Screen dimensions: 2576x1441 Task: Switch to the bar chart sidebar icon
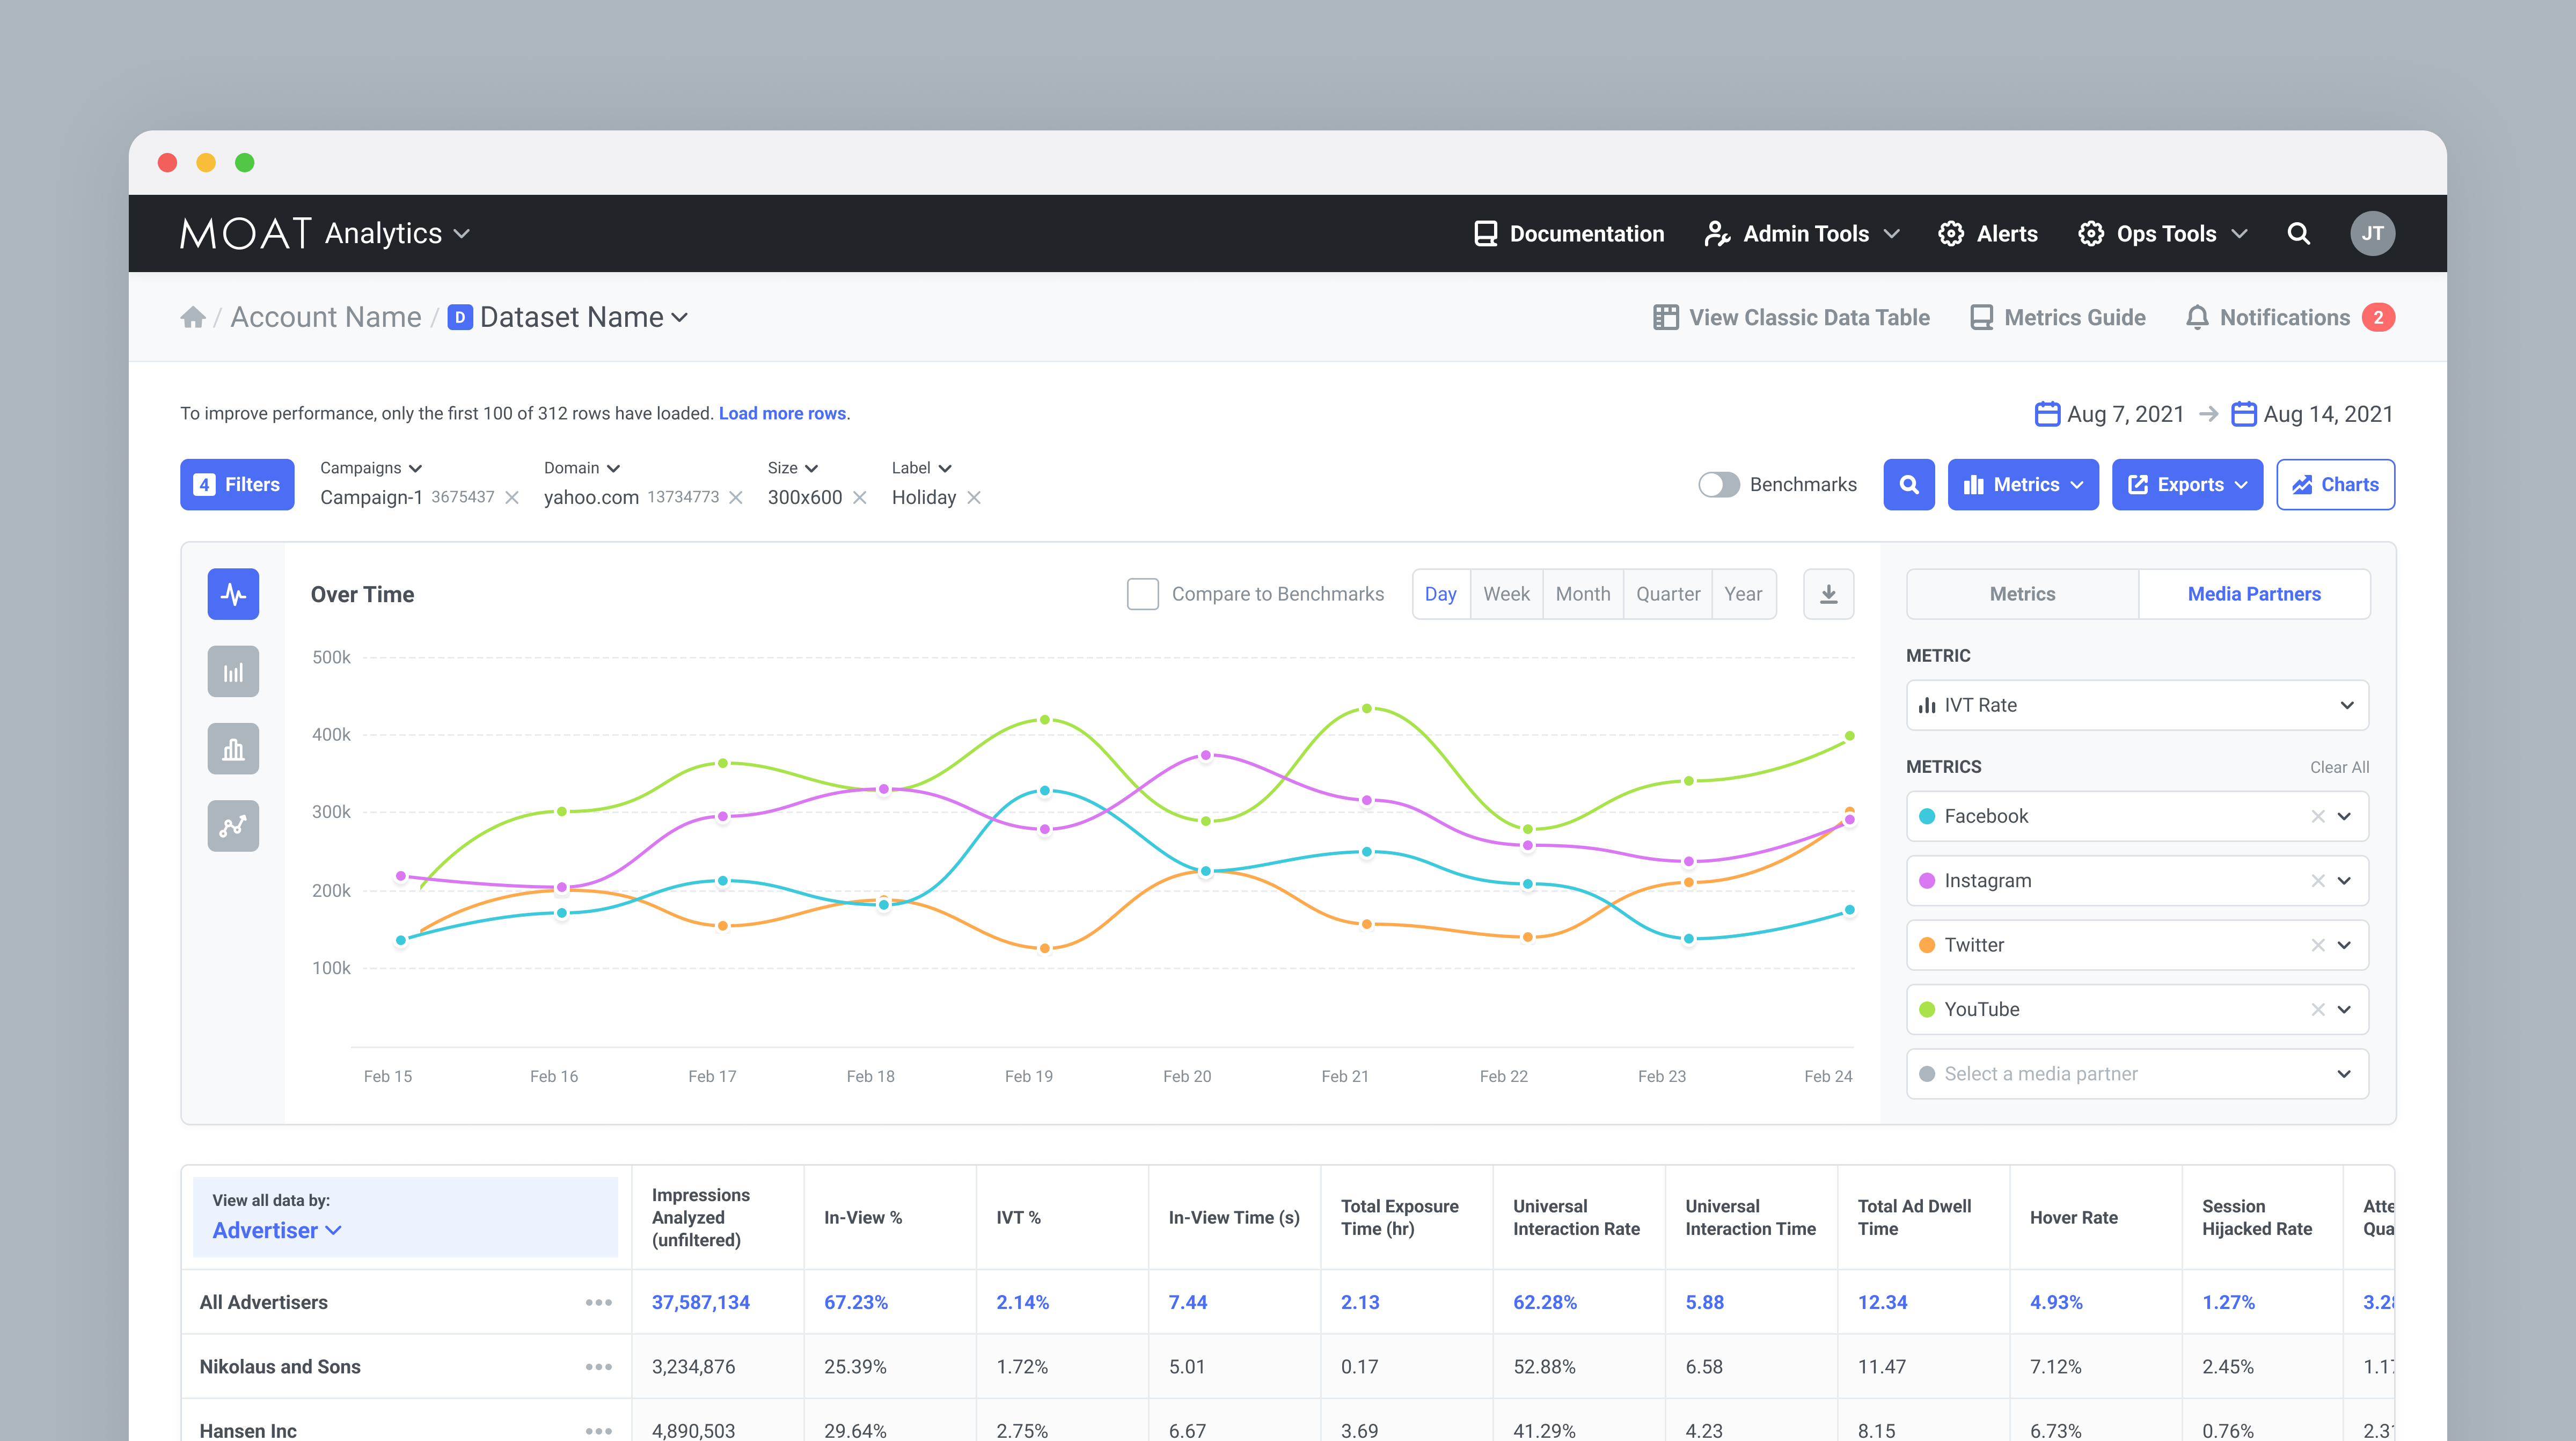tap(233, 672)
